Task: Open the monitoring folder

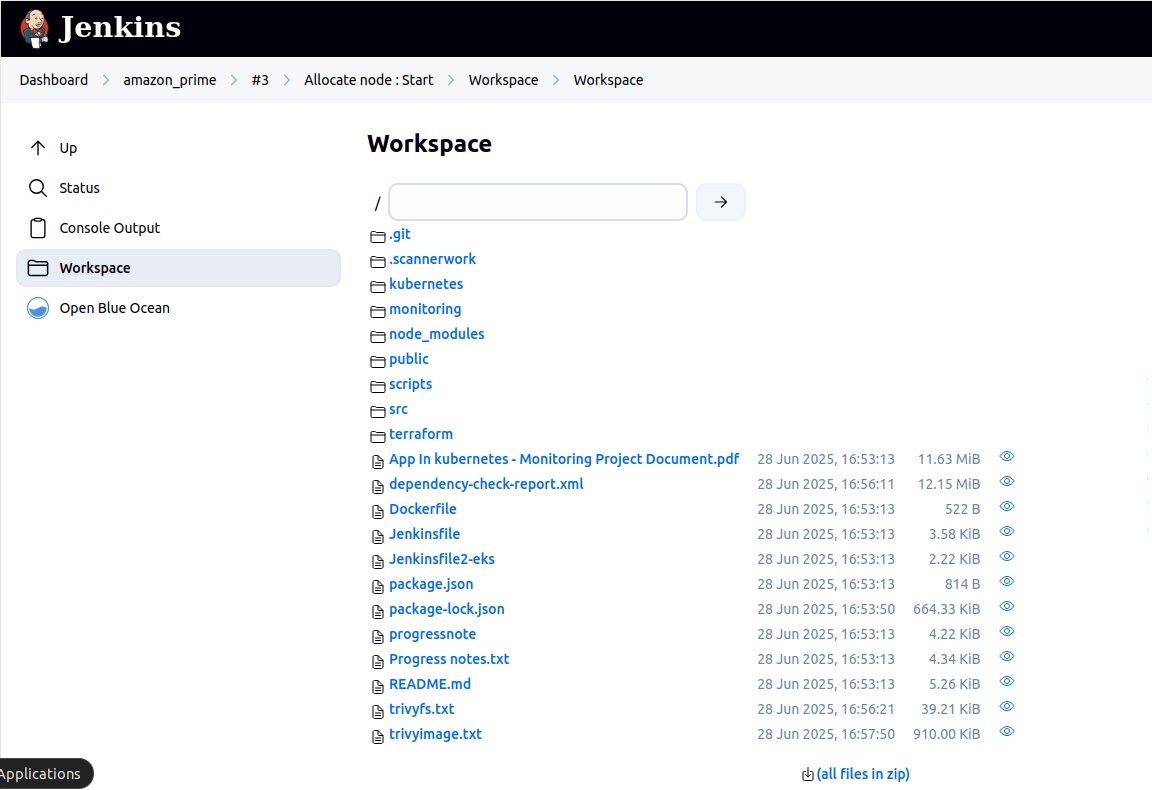Action: pos(425,309)
